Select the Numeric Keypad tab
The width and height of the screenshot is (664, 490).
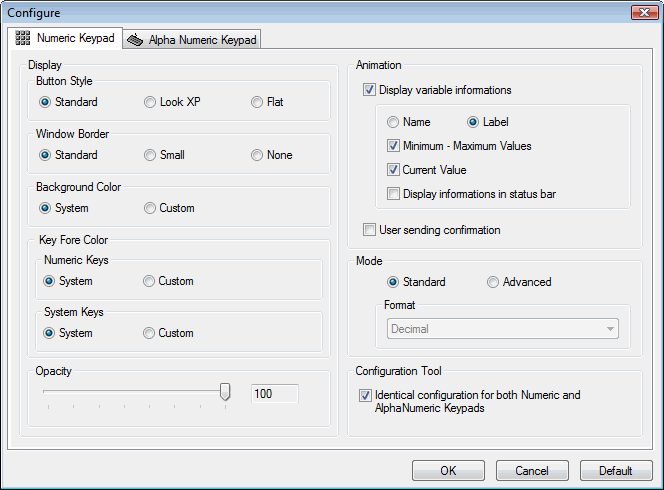66,38
